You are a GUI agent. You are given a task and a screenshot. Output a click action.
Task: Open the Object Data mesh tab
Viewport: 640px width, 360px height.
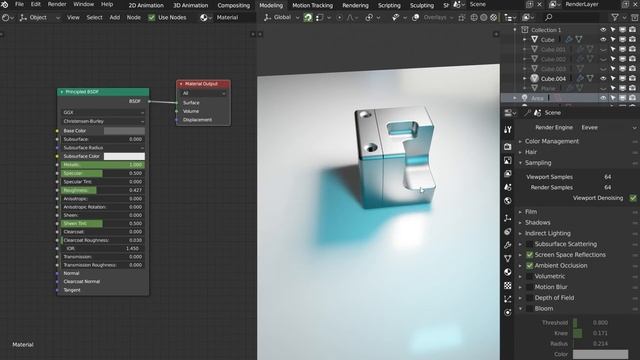(508, 258)
